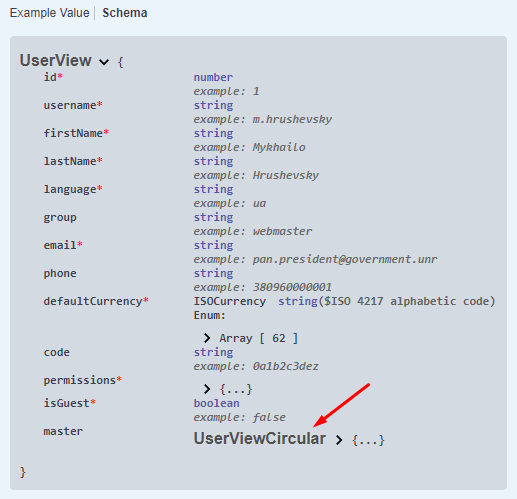Click example value false
This screenshot has height=499, width=517.
(269, 417)
